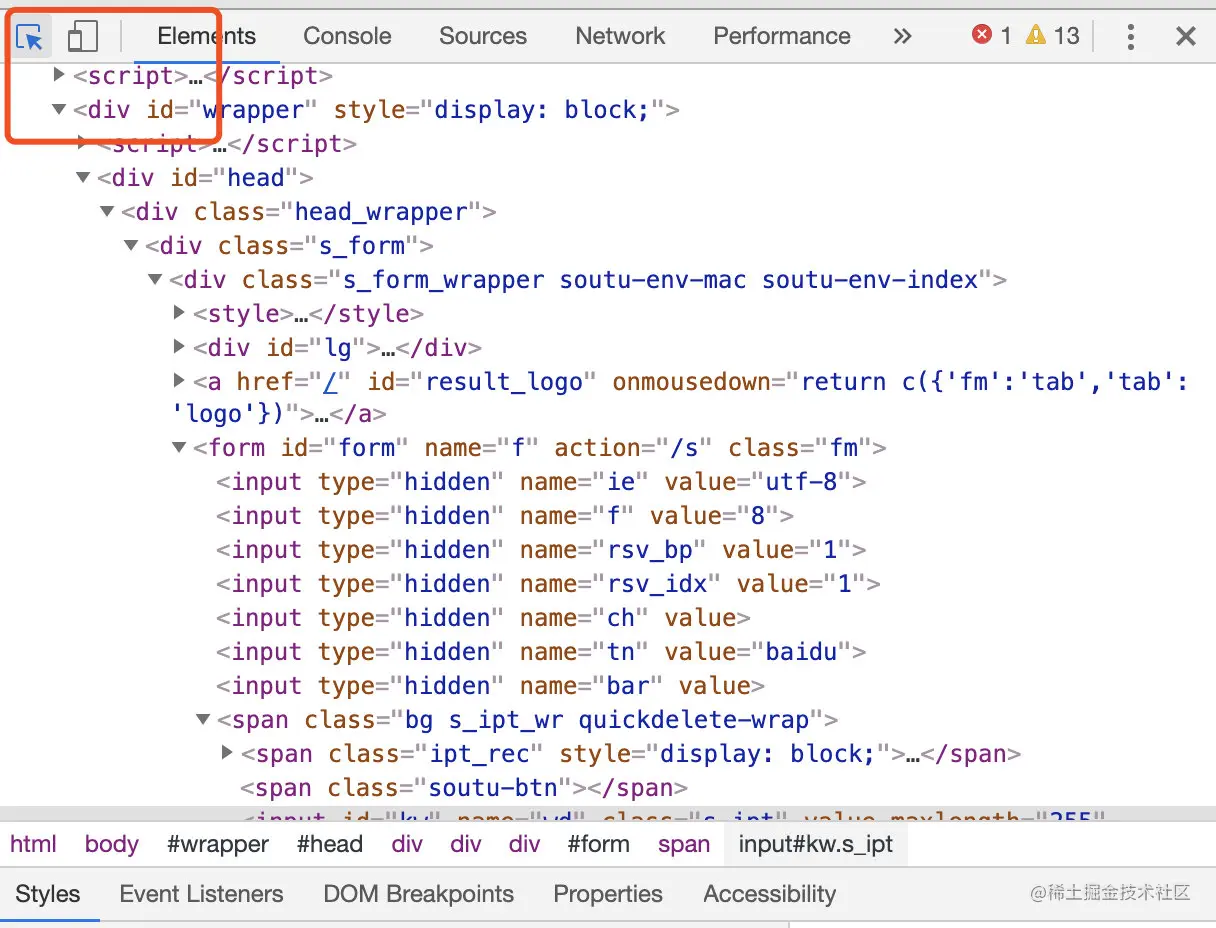Toggle the device toolbar icon
Image resolution: width=1216 pixels, height=928 pixels.
click(x=82, y=37)
